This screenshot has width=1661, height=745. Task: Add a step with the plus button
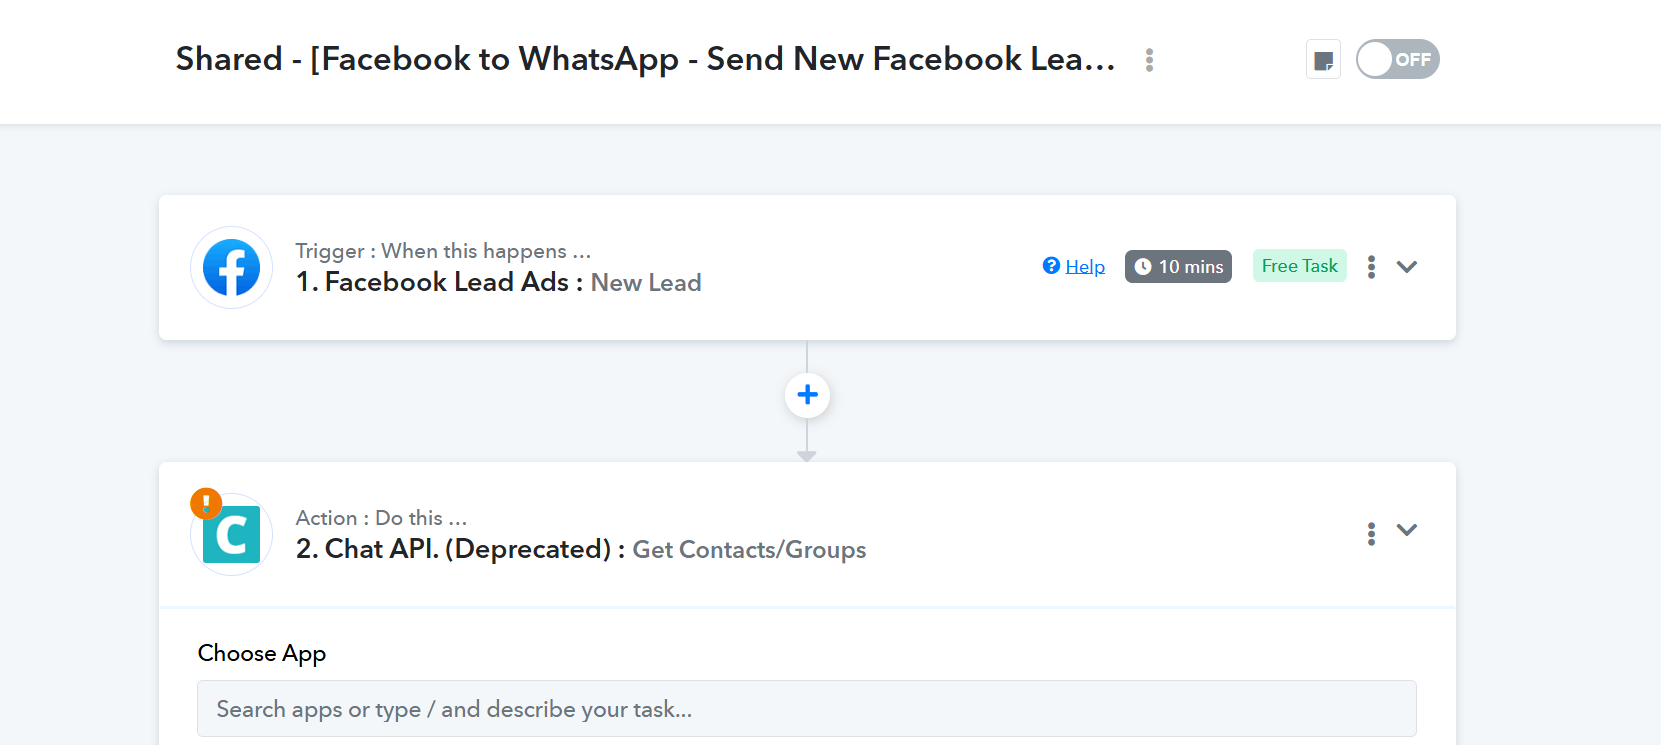[x=807, y=395]
